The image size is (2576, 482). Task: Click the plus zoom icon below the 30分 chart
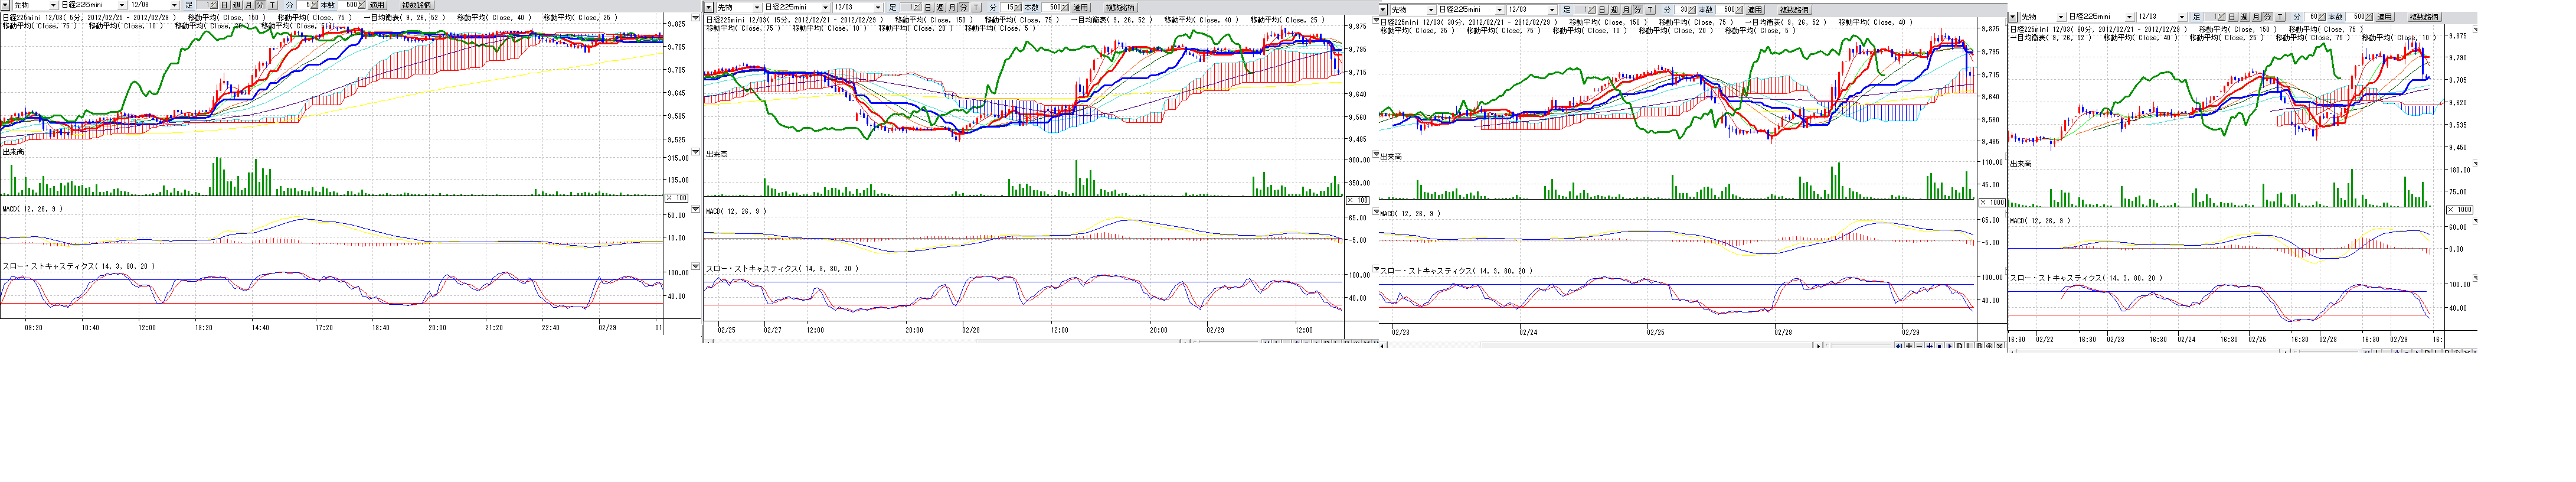1909,346
